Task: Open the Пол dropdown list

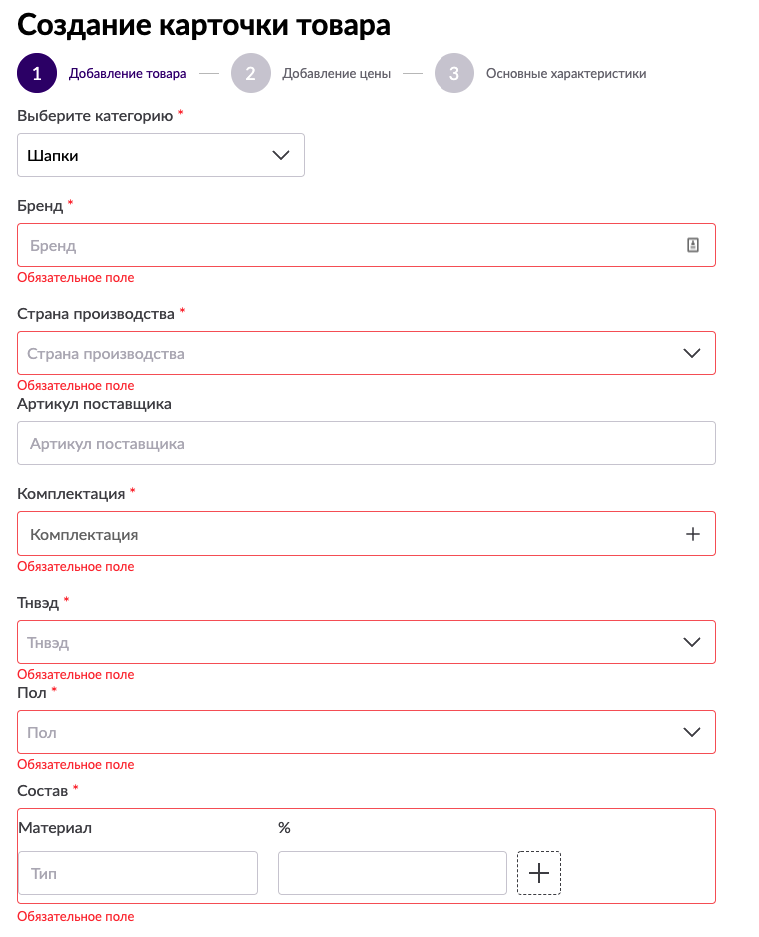Action: 366,732
